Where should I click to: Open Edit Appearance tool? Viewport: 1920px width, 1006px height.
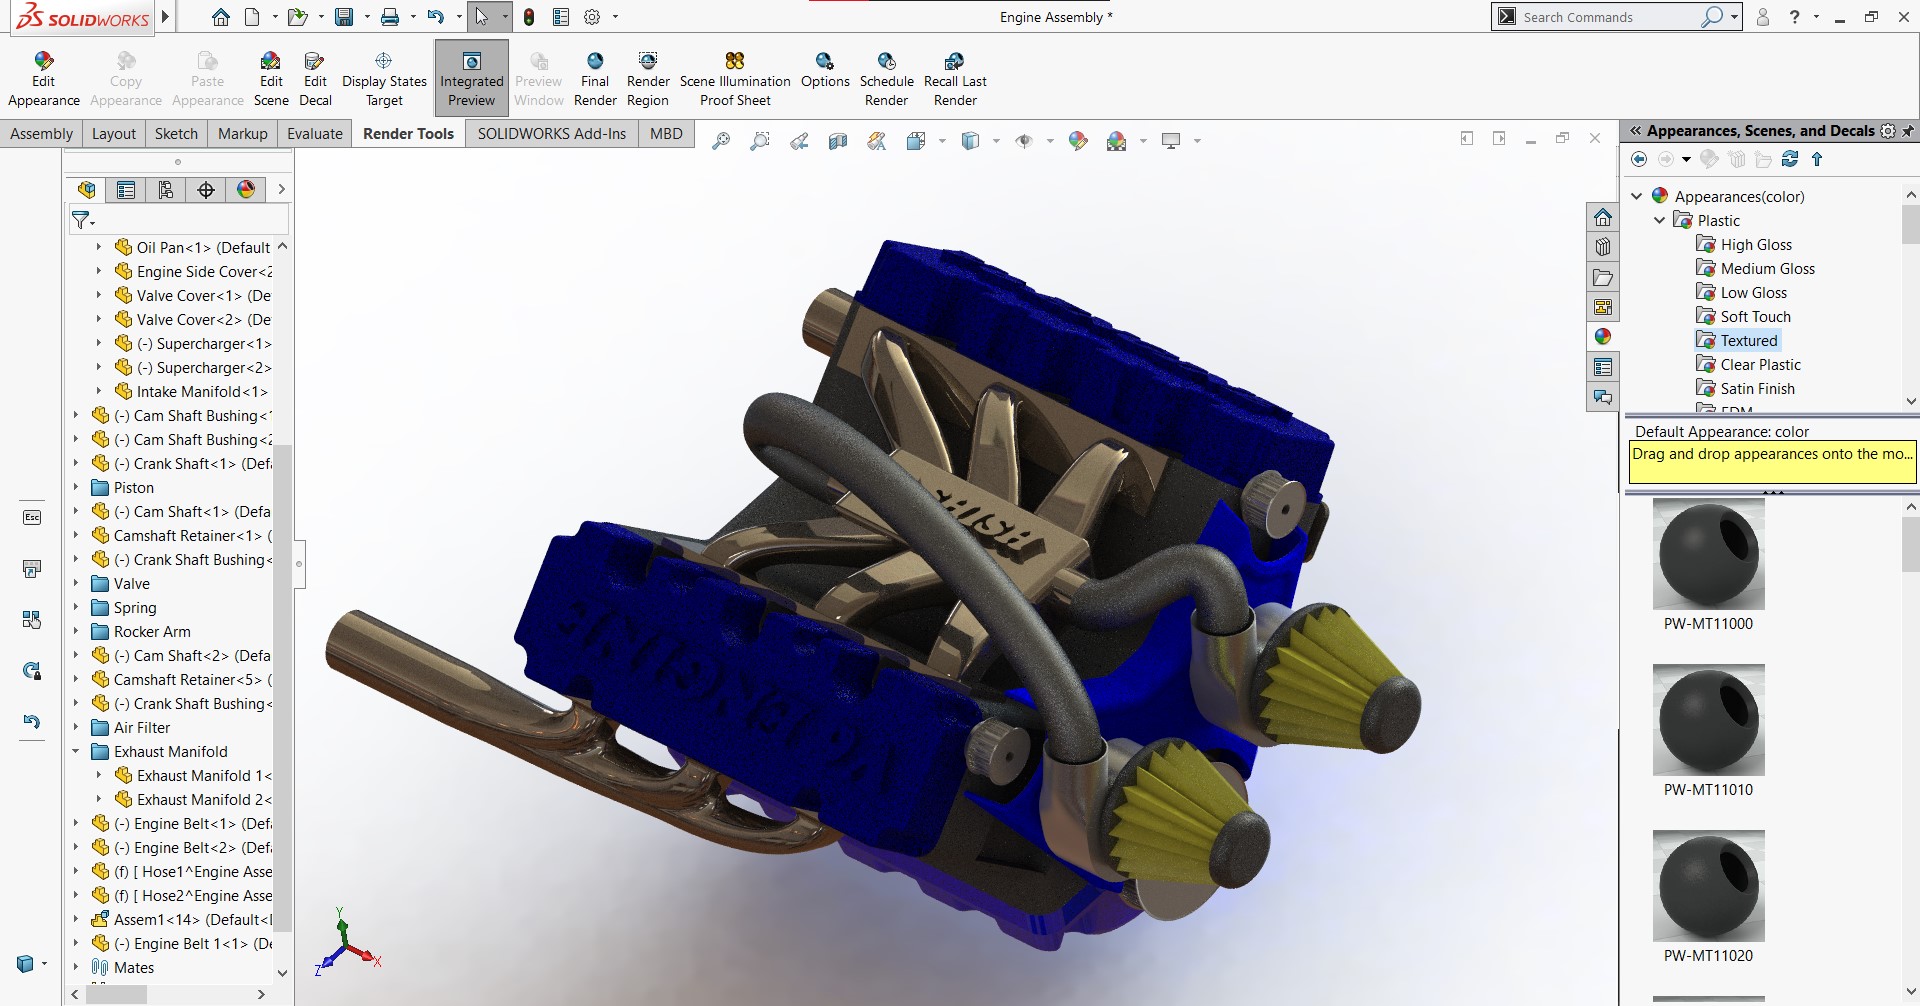click(43, 78)
